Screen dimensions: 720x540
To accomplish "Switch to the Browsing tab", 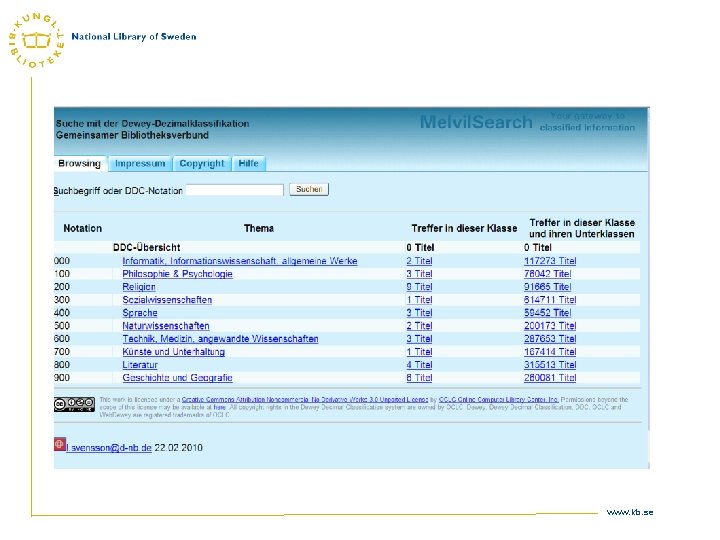I will pyautogui.click(x=80, y=163).
